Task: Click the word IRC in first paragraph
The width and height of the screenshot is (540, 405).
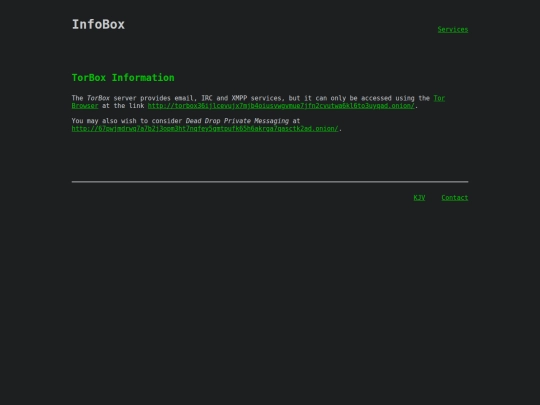Action: (x=207, y=98)
